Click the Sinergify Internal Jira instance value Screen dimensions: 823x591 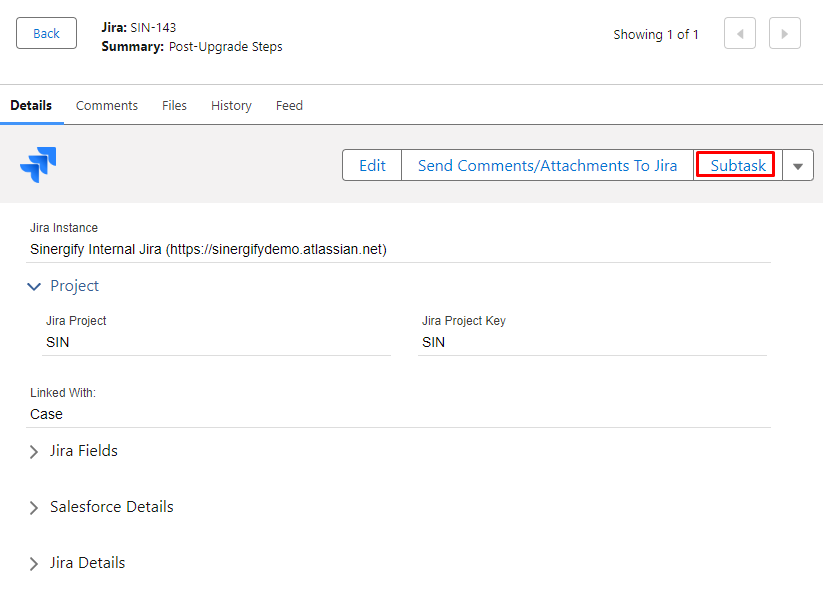tap(208, 249)
